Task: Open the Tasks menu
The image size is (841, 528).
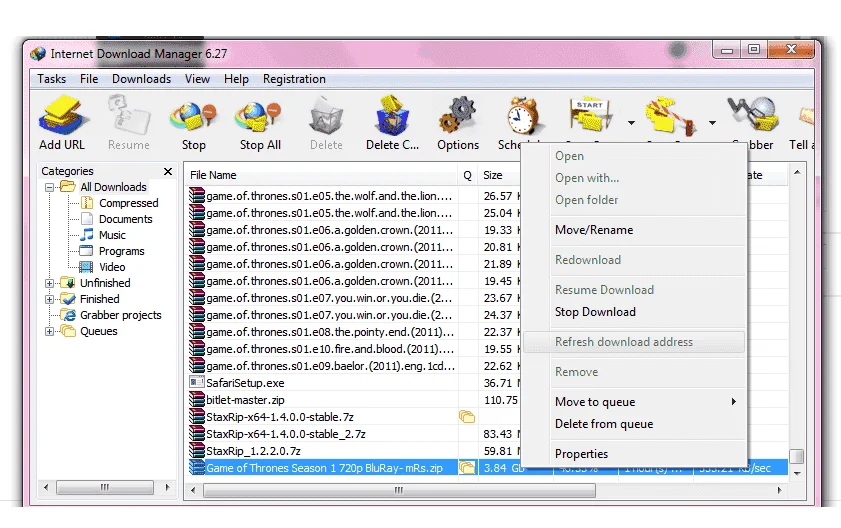Action: pyautogui.click(x=51, y=79)
